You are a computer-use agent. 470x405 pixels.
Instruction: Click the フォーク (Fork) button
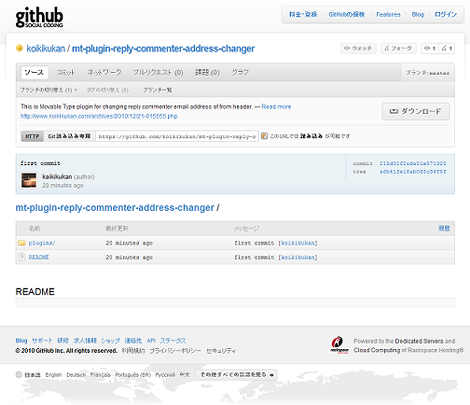click(398, 48)
